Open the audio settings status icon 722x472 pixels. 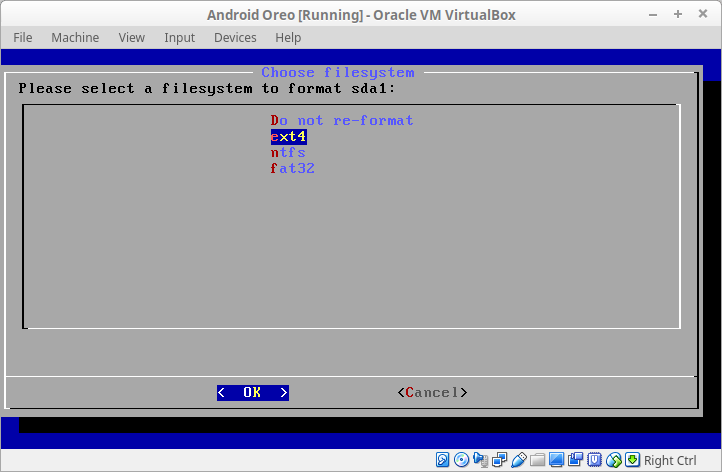click(x=481, y=460)
